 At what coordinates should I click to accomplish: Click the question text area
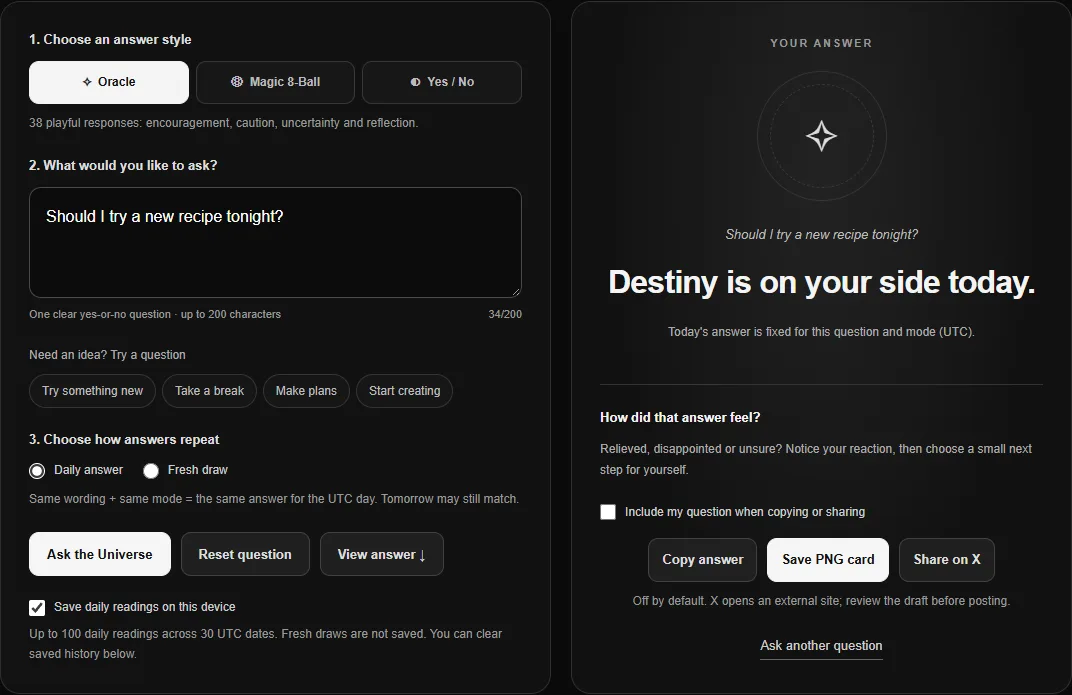coord(276,243)
